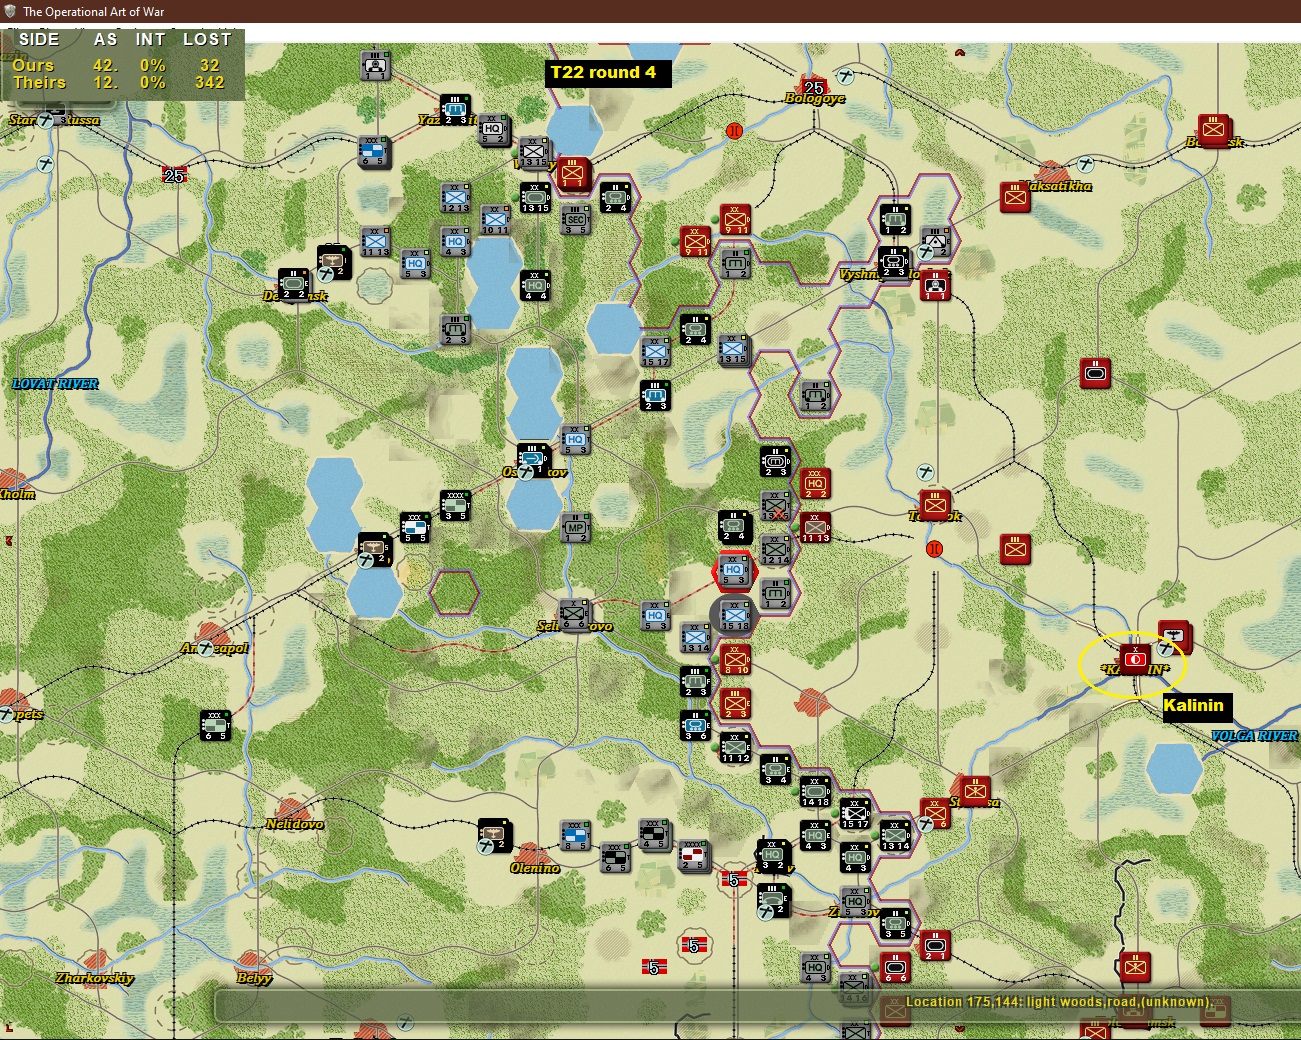Click the red air unit beside Kalinin
The height and width of the screenshot is (1040, 1301).
click(1174, 635)
